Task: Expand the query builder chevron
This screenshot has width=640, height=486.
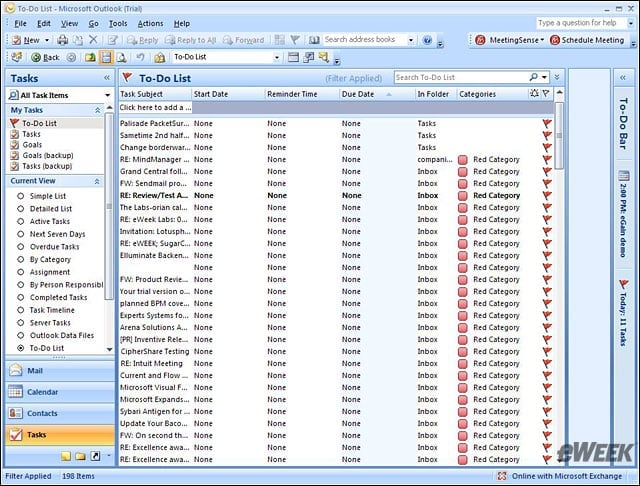Action: click(x=557, y=77)
